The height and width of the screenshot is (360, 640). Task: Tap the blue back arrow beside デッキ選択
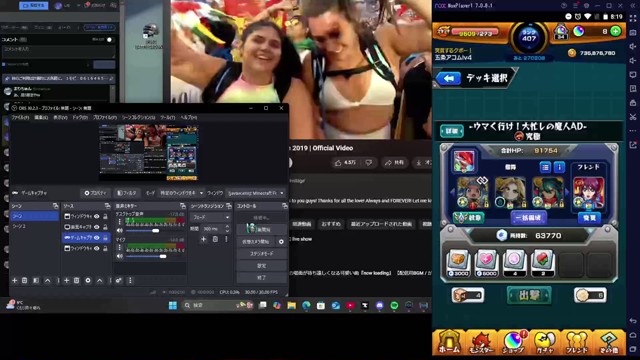tap(449, 78)
